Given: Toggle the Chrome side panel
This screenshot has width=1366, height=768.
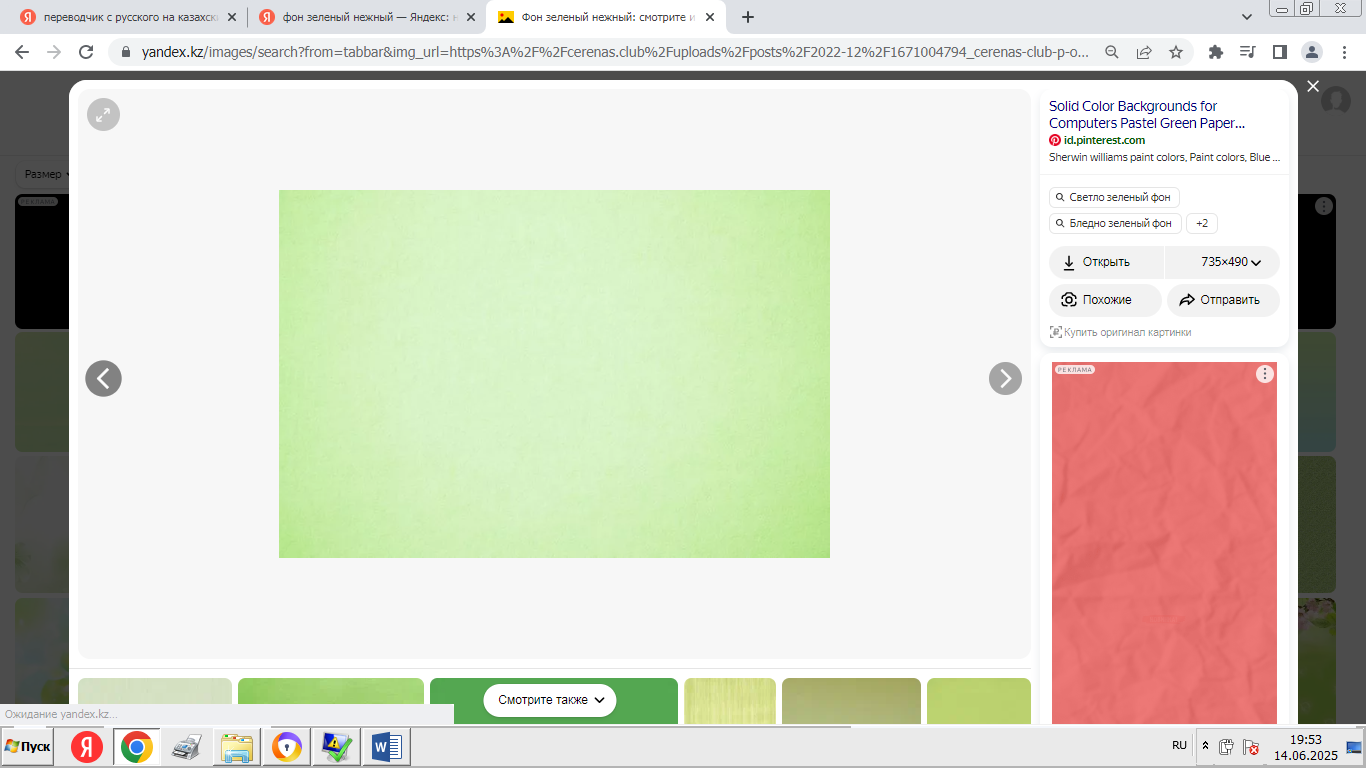Looking at the screenshot, I should (1279, 52).
